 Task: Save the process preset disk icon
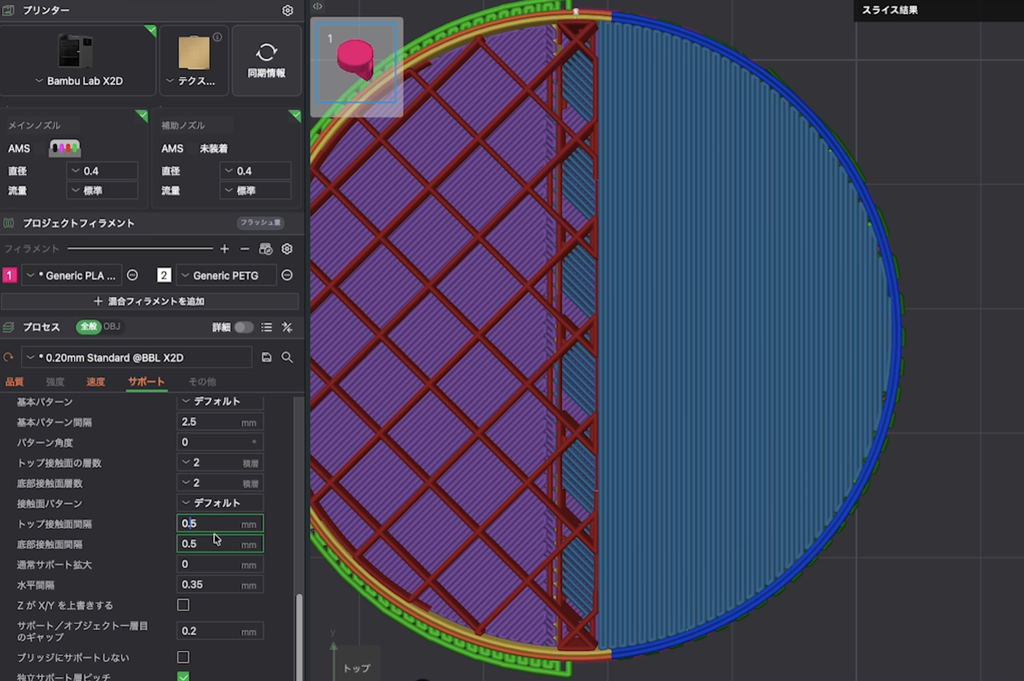pos(266,357)
